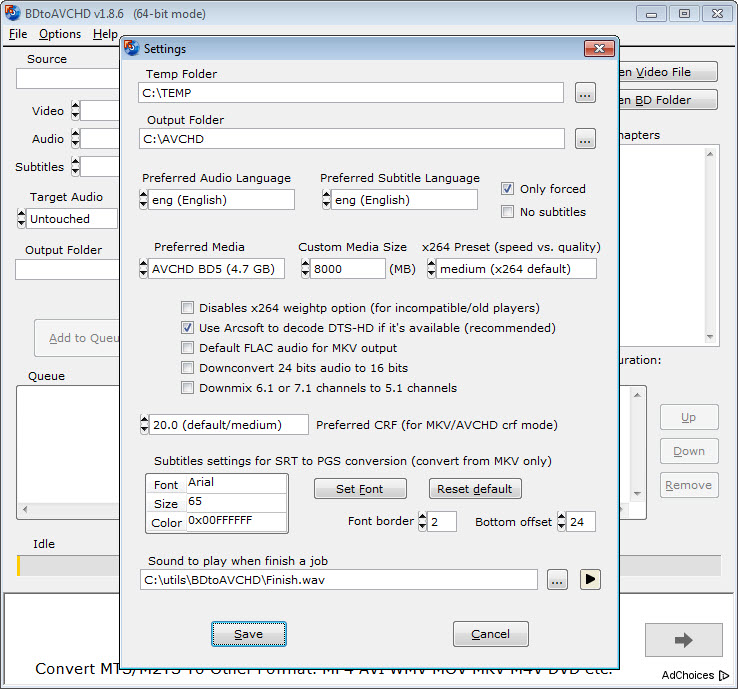
Task: Start conversion with the arrow button
Action: pyautogui.click(x=683, y=640)
